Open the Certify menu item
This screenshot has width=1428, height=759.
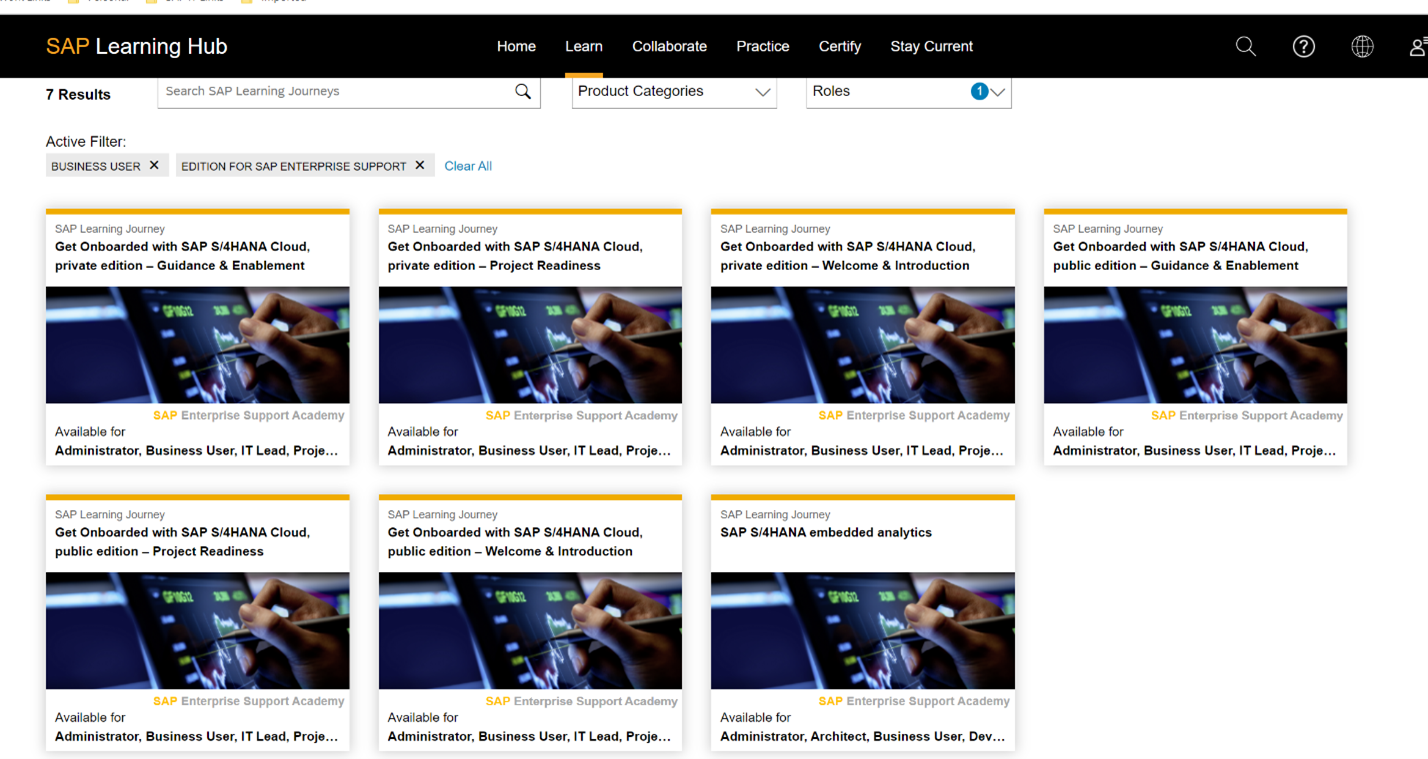click(840, 46)
